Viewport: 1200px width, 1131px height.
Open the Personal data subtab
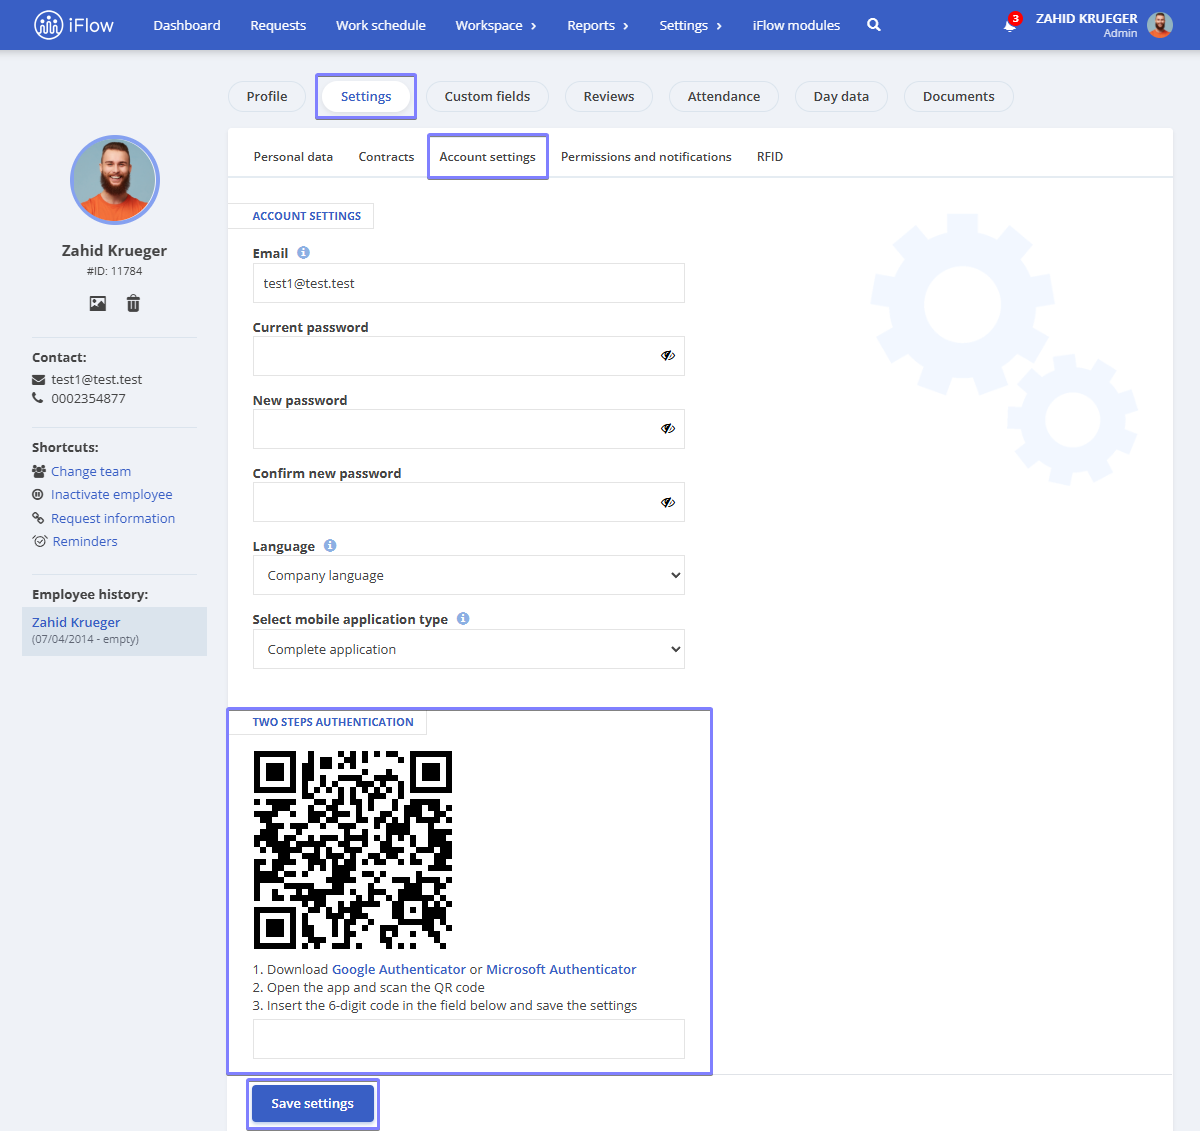tap(293, 157)
